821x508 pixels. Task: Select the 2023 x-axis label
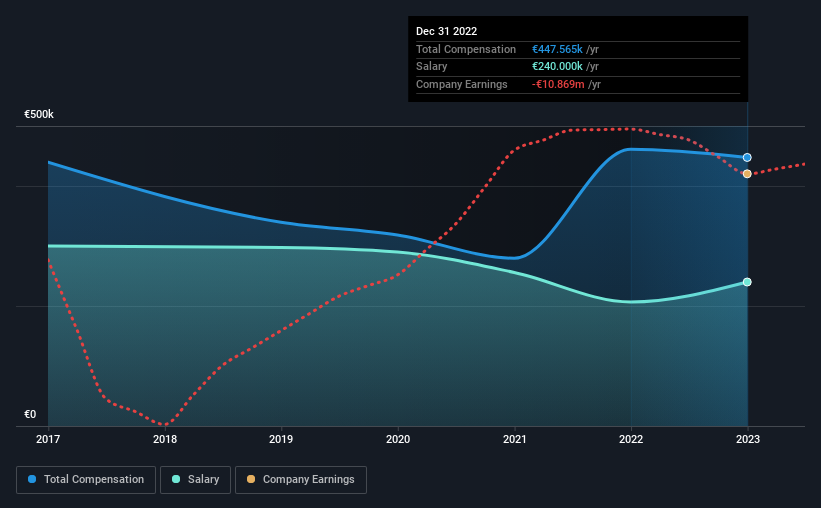tap(748, 439)
